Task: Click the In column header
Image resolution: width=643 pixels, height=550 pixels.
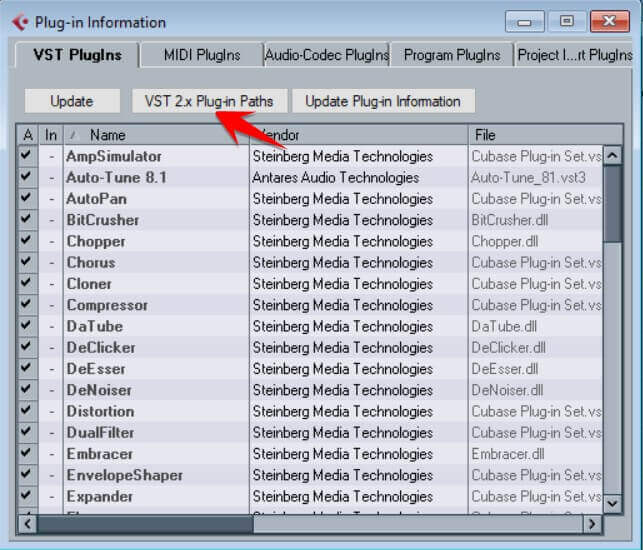Action: pos(51,135)
